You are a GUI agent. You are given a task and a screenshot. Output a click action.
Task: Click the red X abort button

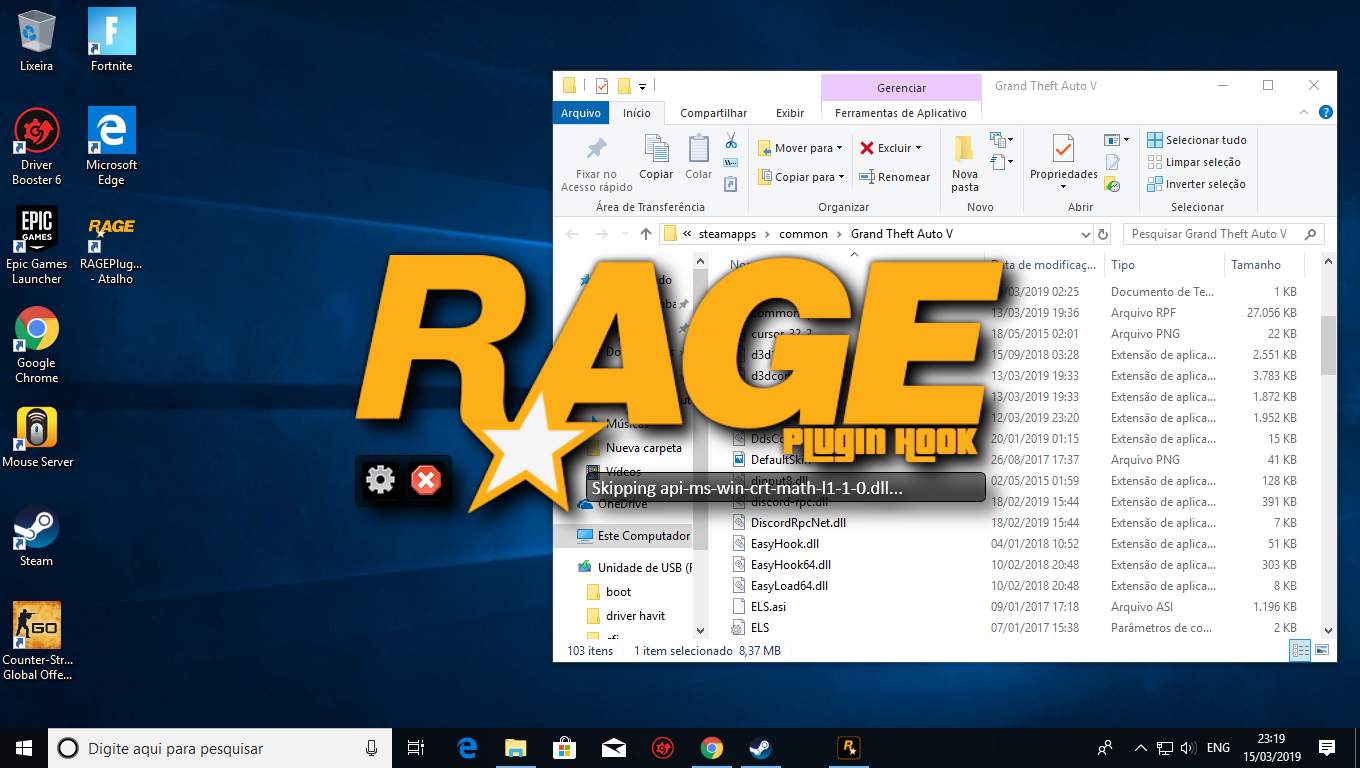[426, 481]
